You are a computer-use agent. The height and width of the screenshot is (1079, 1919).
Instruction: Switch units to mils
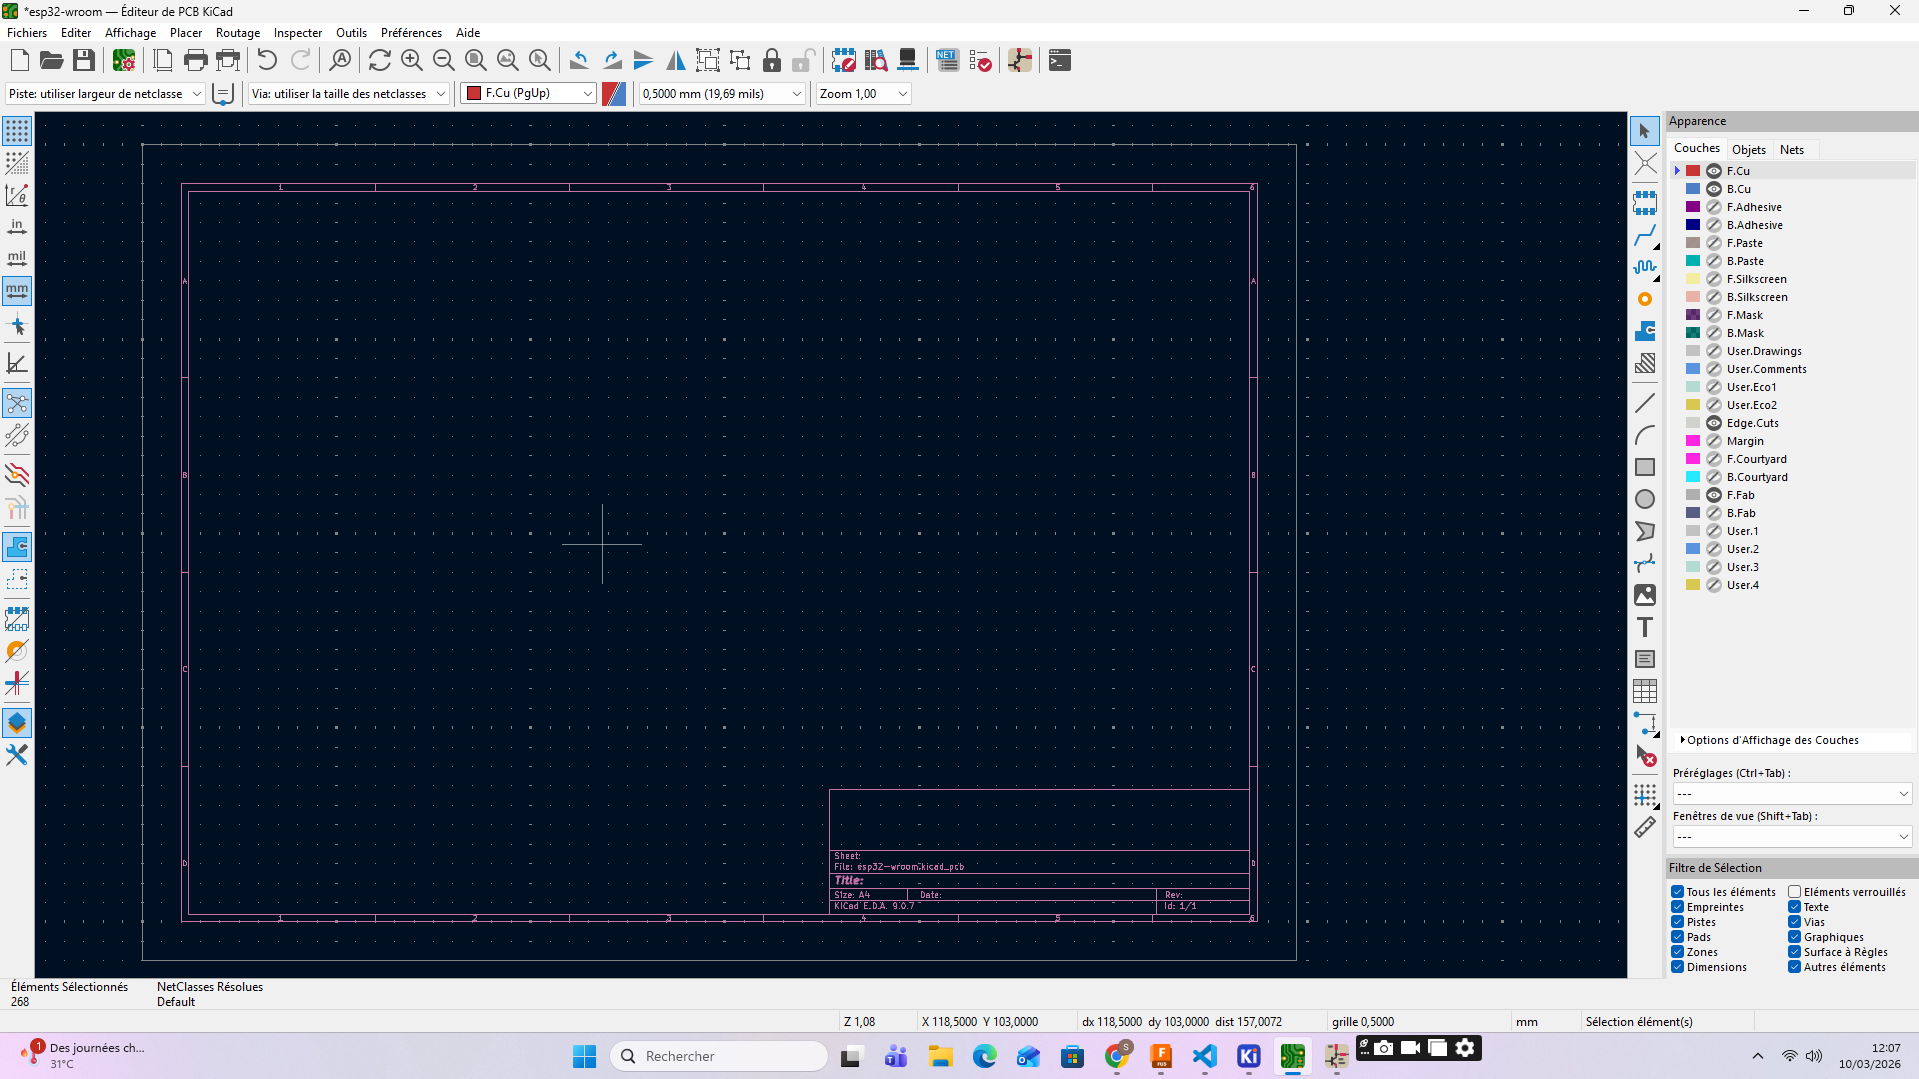pyautogui.click(x=17, y=259)
